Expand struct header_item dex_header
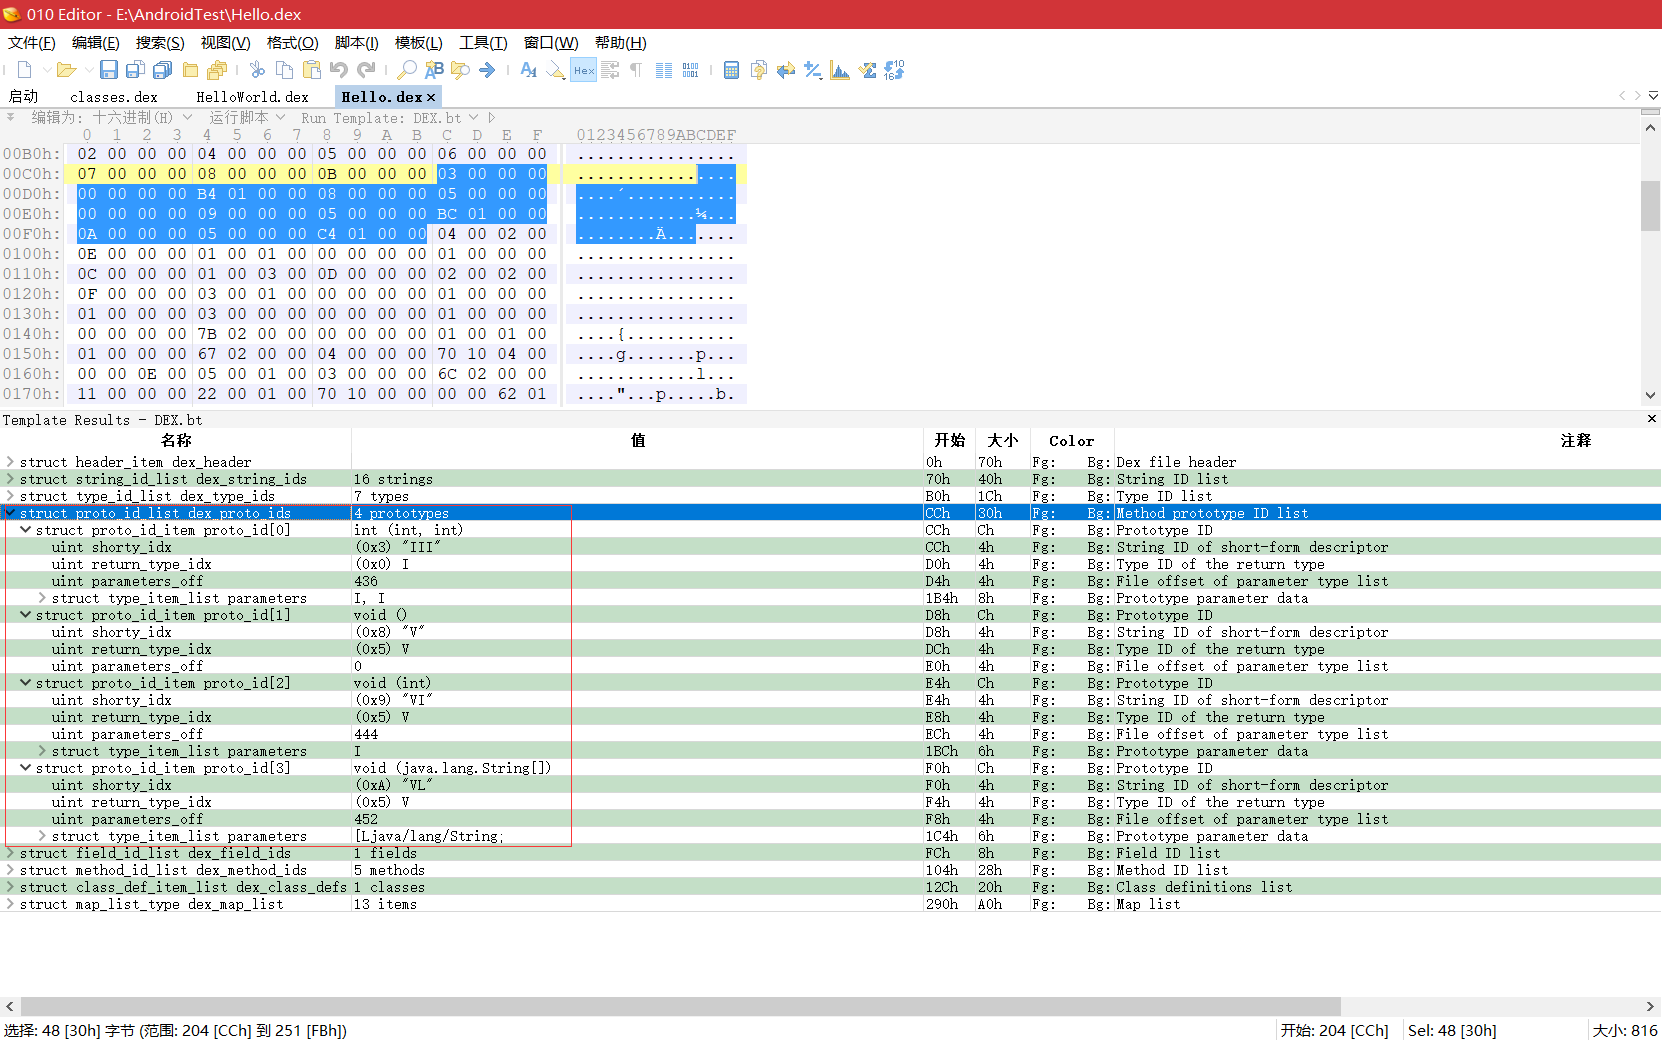The height and width of the screenshot is (1042, 1662). click(10, 462)
